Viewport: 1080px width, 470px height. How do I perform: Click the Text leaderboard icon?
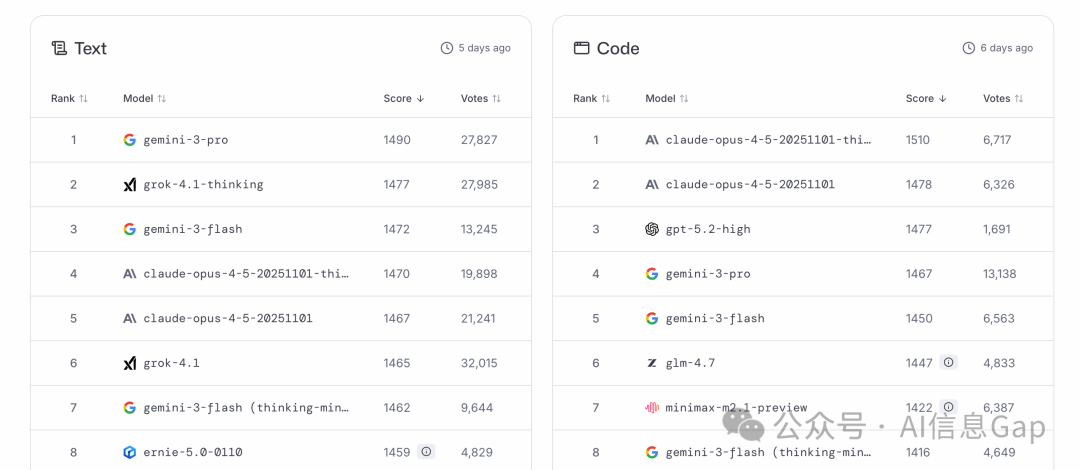click(60, 48)
